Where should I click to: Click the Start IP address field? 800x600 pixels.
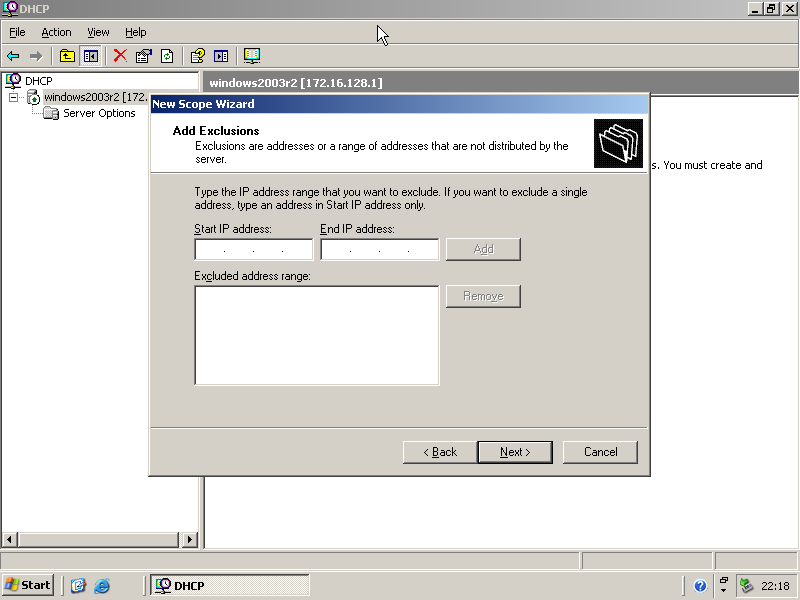click(x=253, y=249)
